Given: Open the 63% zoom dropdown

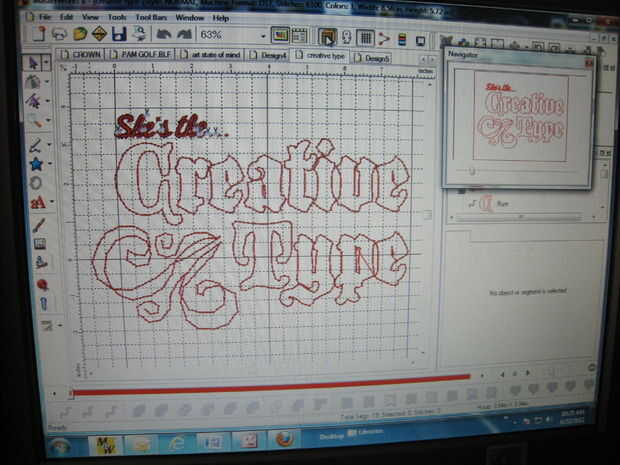Looking at the screenshot, I should [263, 36].
